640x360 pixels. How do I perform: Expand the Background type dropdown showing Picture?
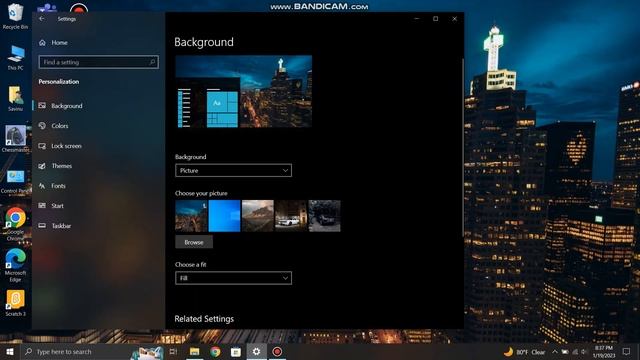coord(233,171)
